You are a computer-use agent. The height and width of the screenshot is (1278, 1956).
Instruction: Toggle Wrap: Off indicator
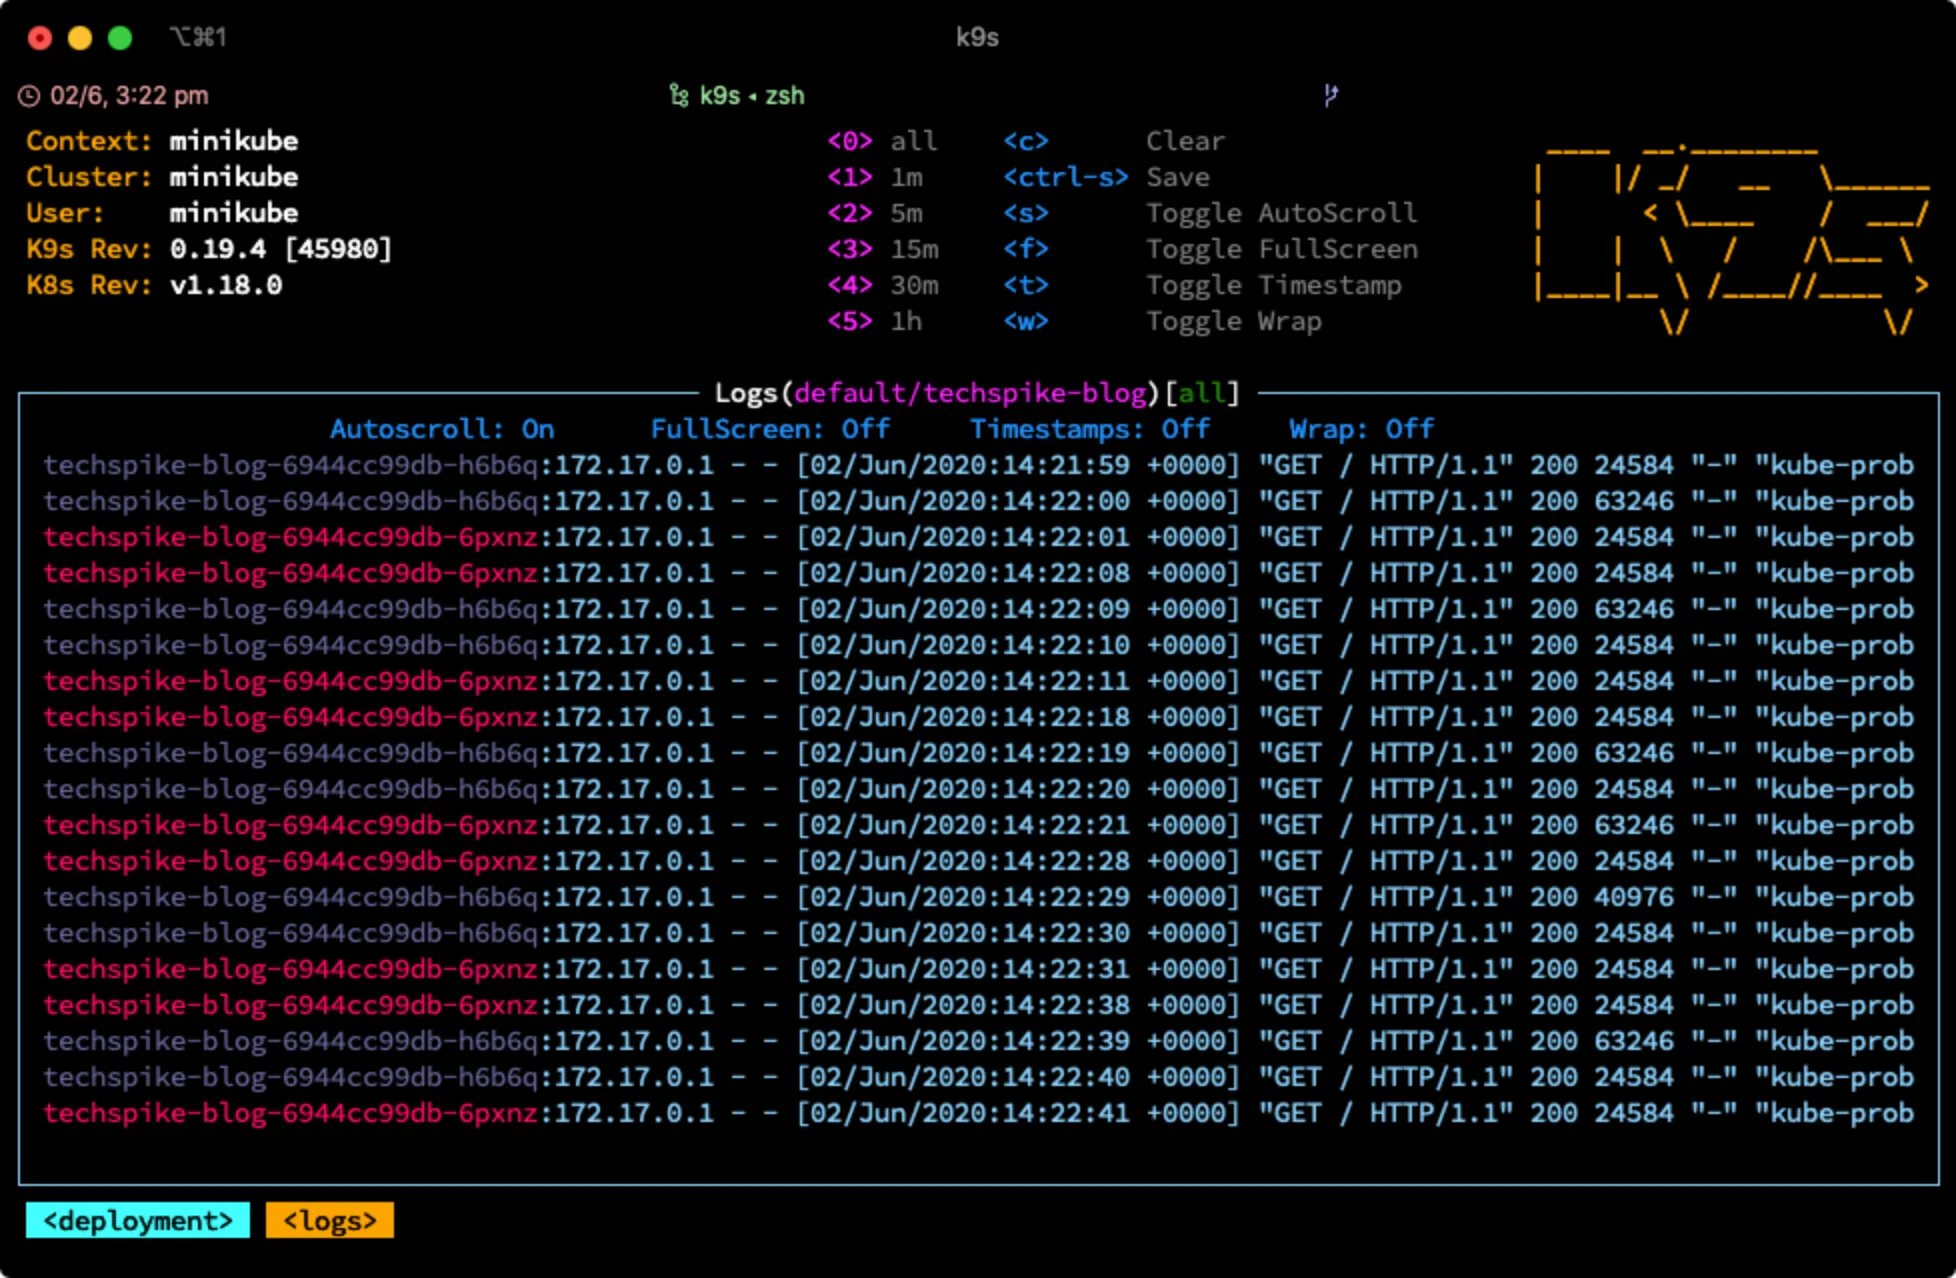[x=1362, y=429]
